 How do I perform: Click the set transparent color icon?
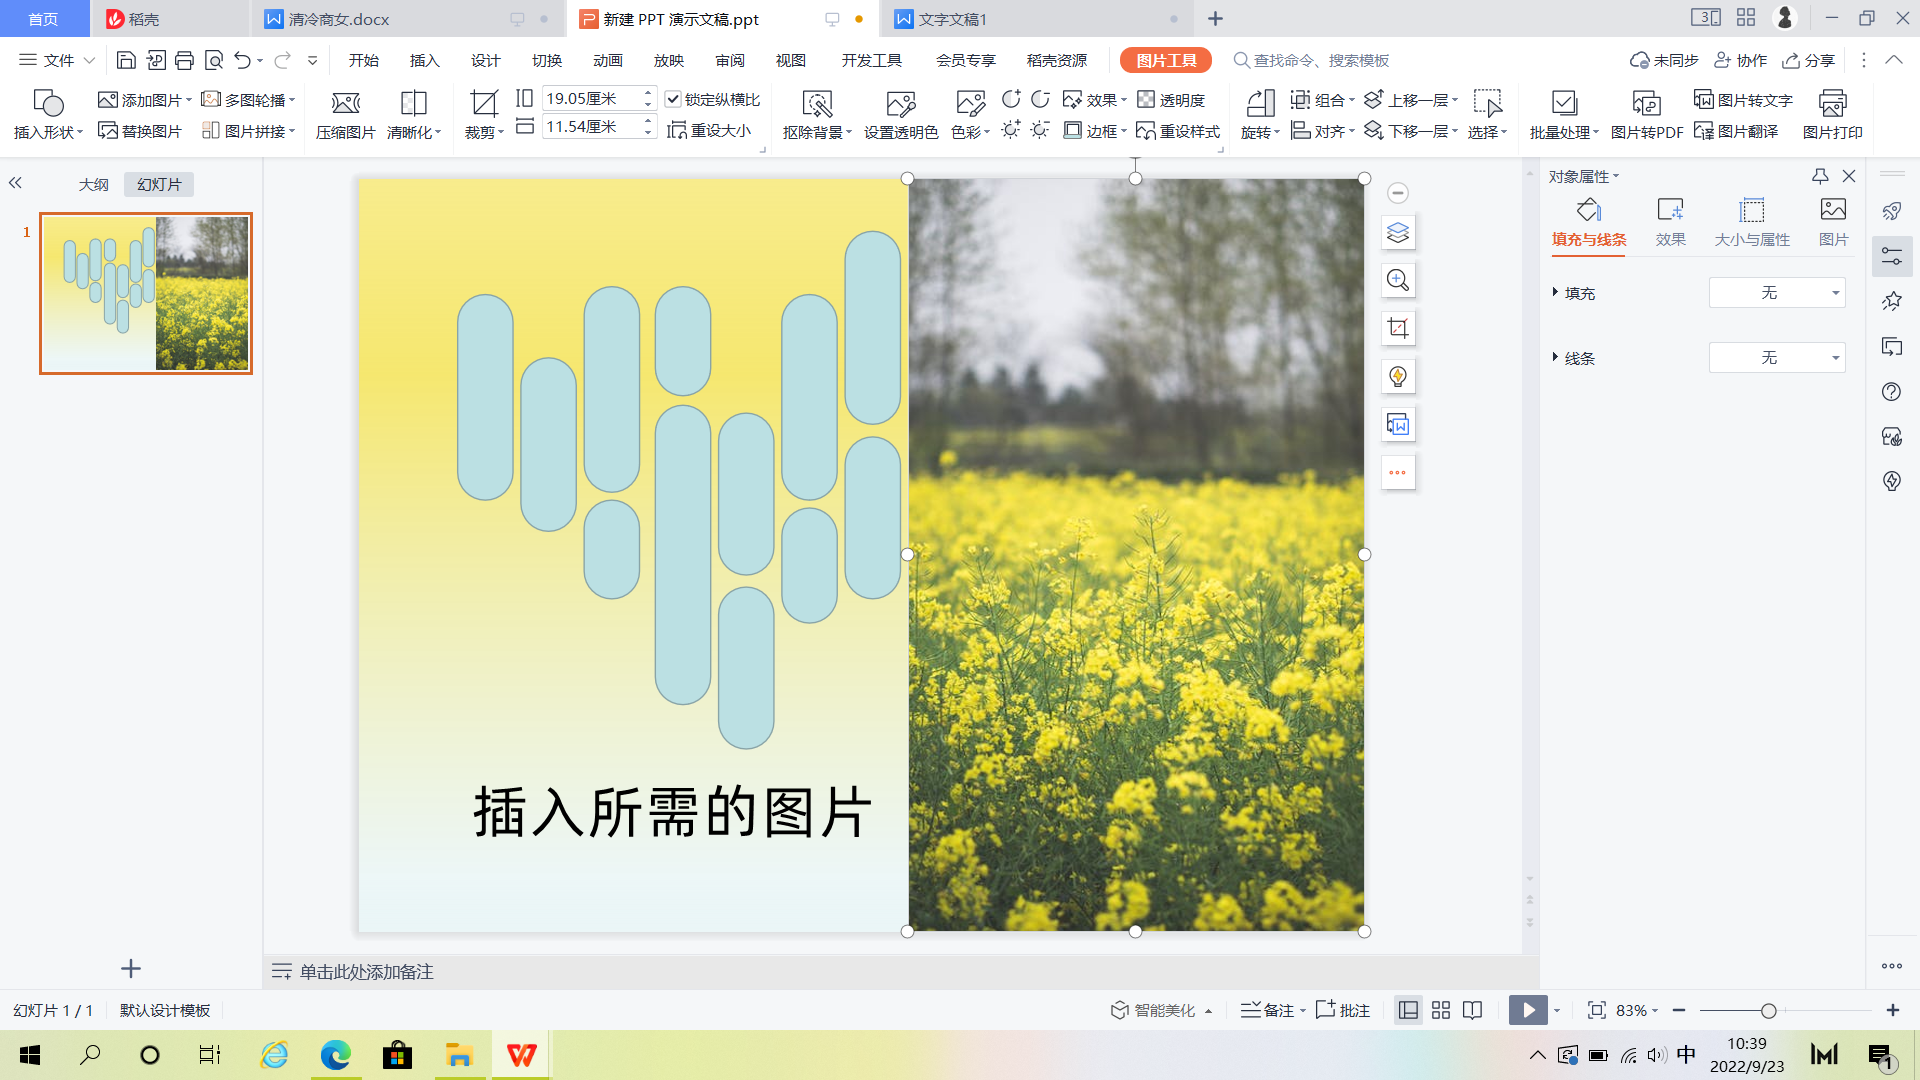coord(900,104)
